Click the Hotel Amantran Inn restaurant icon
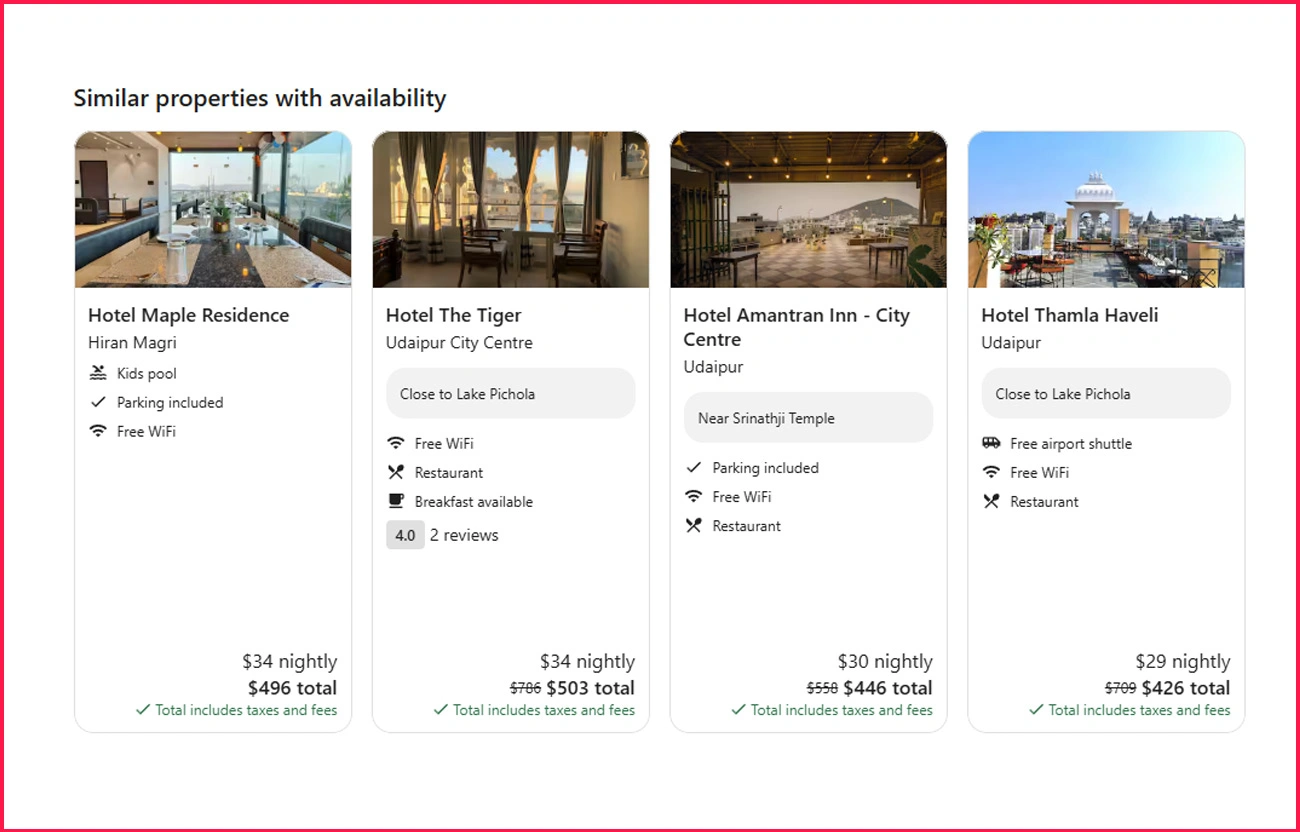The image size is (1300, 832). [694, 525]
